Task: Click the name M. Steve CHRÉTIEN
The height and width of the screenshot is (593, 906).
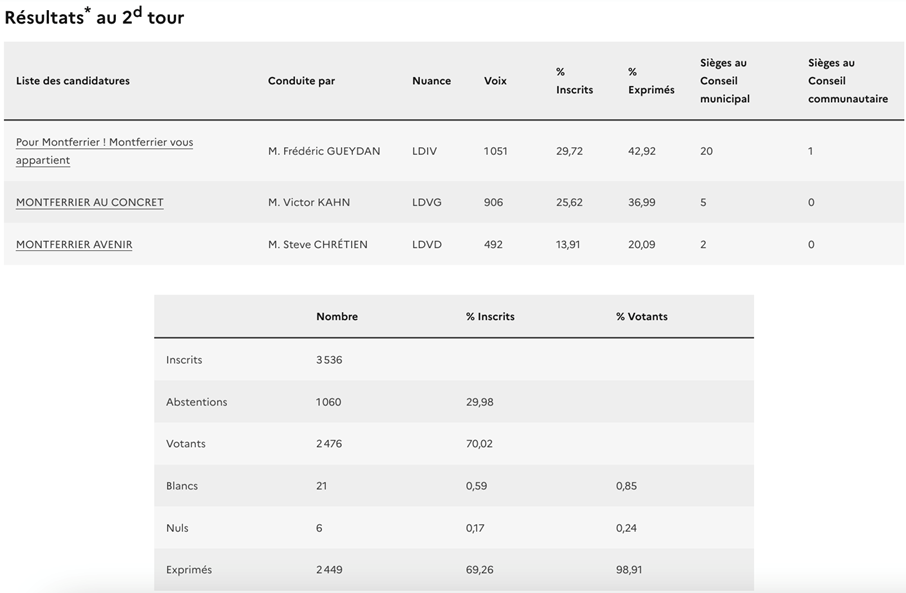Action: [317, 244]
